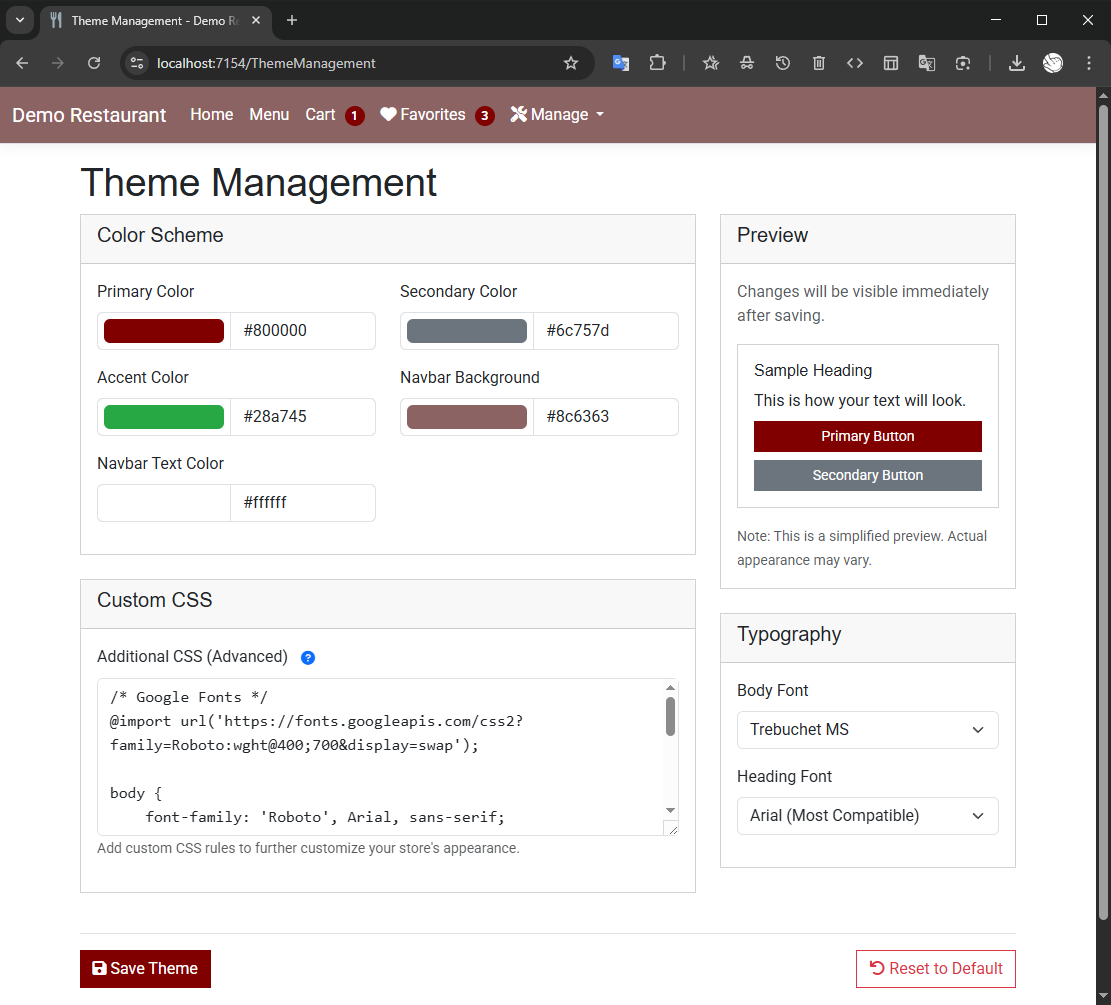
Task: Click the 'Custom CSS' card header
Action: click(388, 604)
